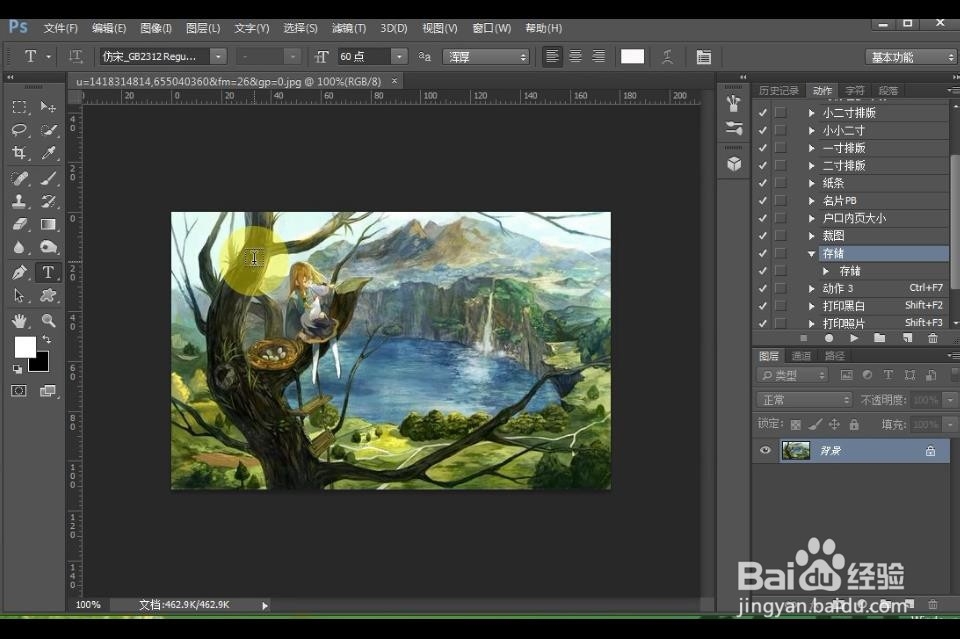
Task: Open the 滤镜(T) menu
Action: [348, 28]
